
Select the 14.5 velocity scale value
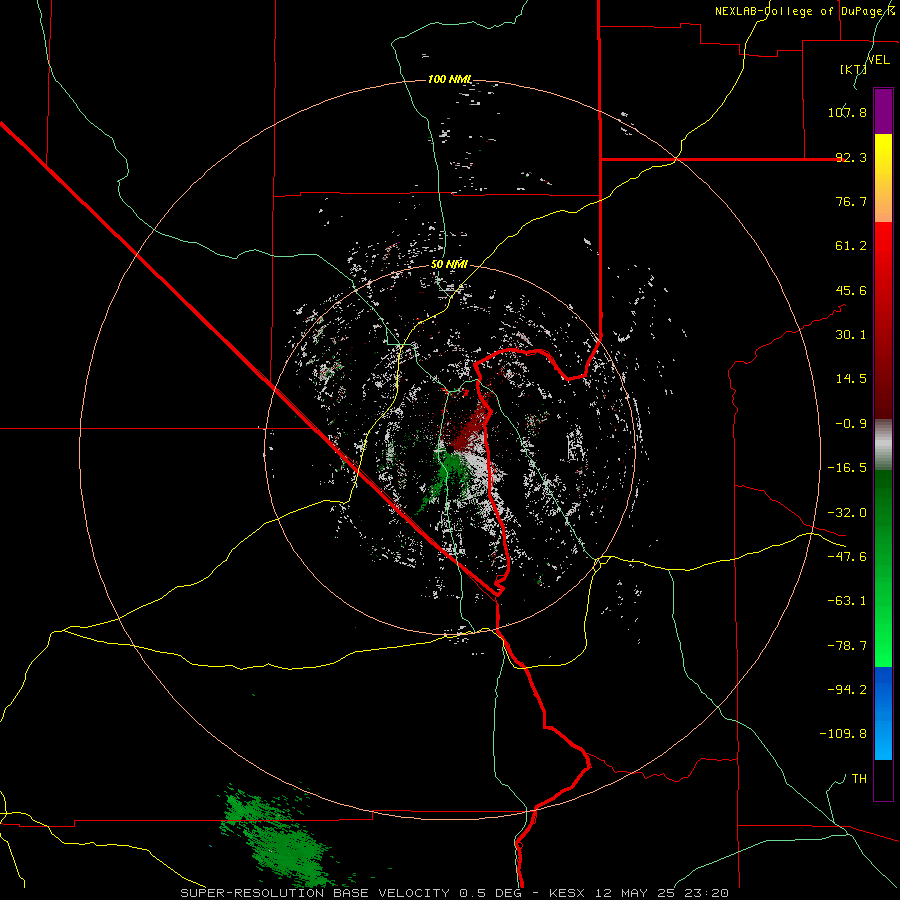pos(851,379)
